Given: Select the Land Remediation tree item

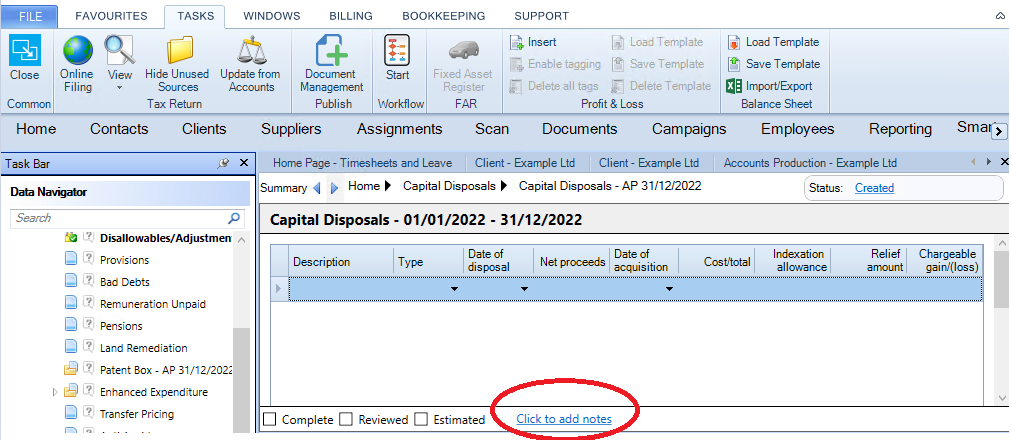Looking at the screenshot, I should (x=144, y=348).
